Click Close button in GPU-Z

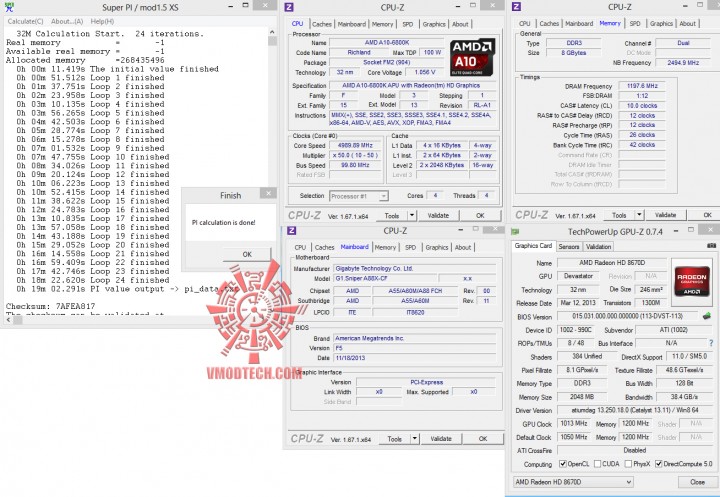click(x=697, y=482)
